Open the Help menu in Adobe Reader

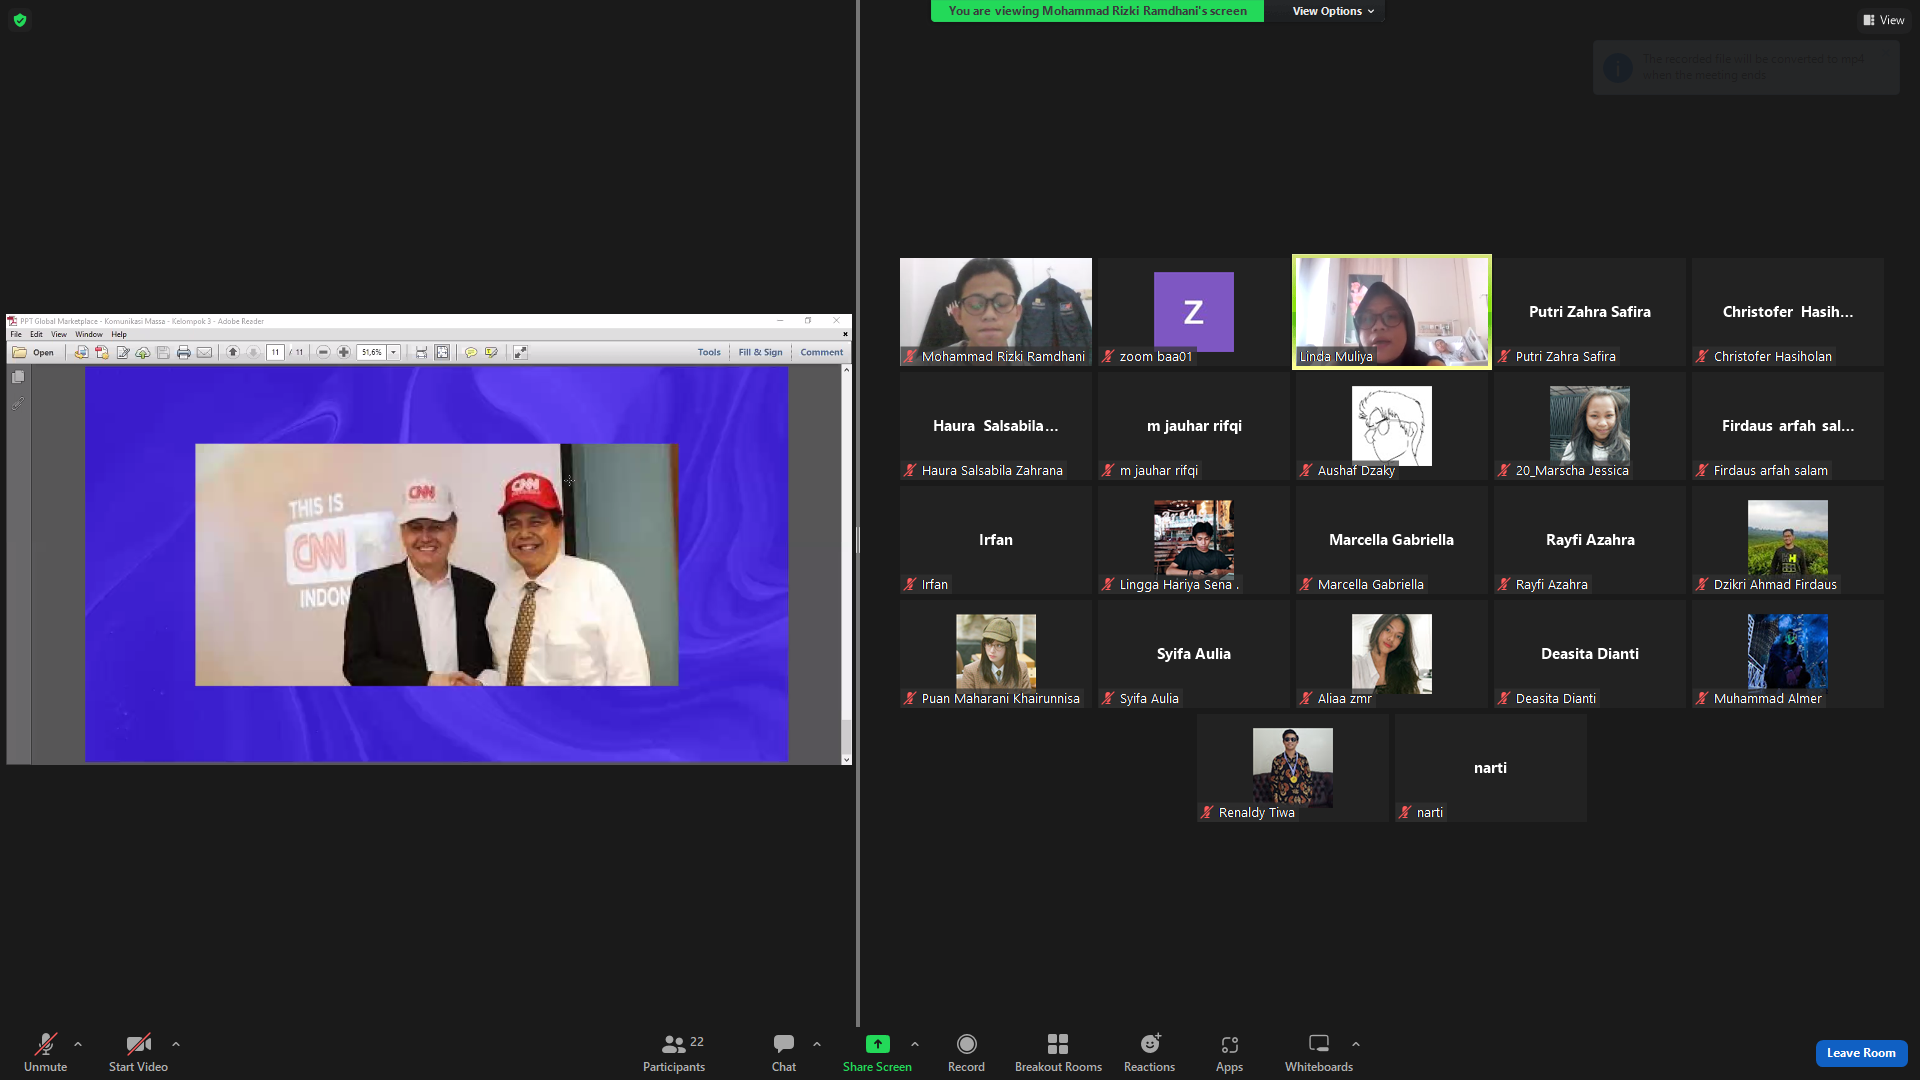point(119,334)
